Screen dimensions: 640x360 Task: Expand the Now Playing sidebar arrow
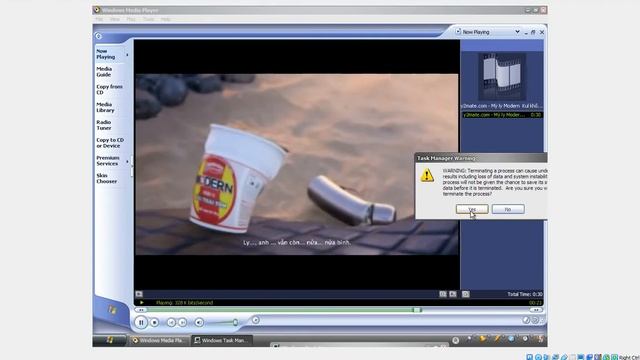[127, 54]
